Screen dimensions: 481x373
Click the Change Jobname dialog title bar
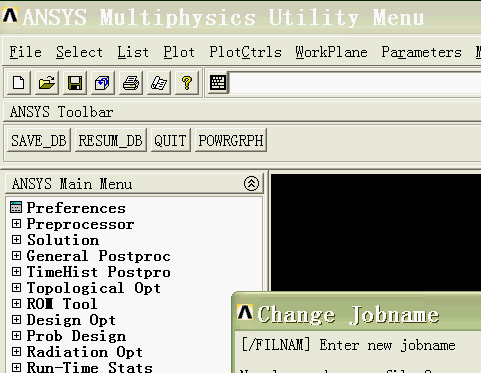[357, 313]
